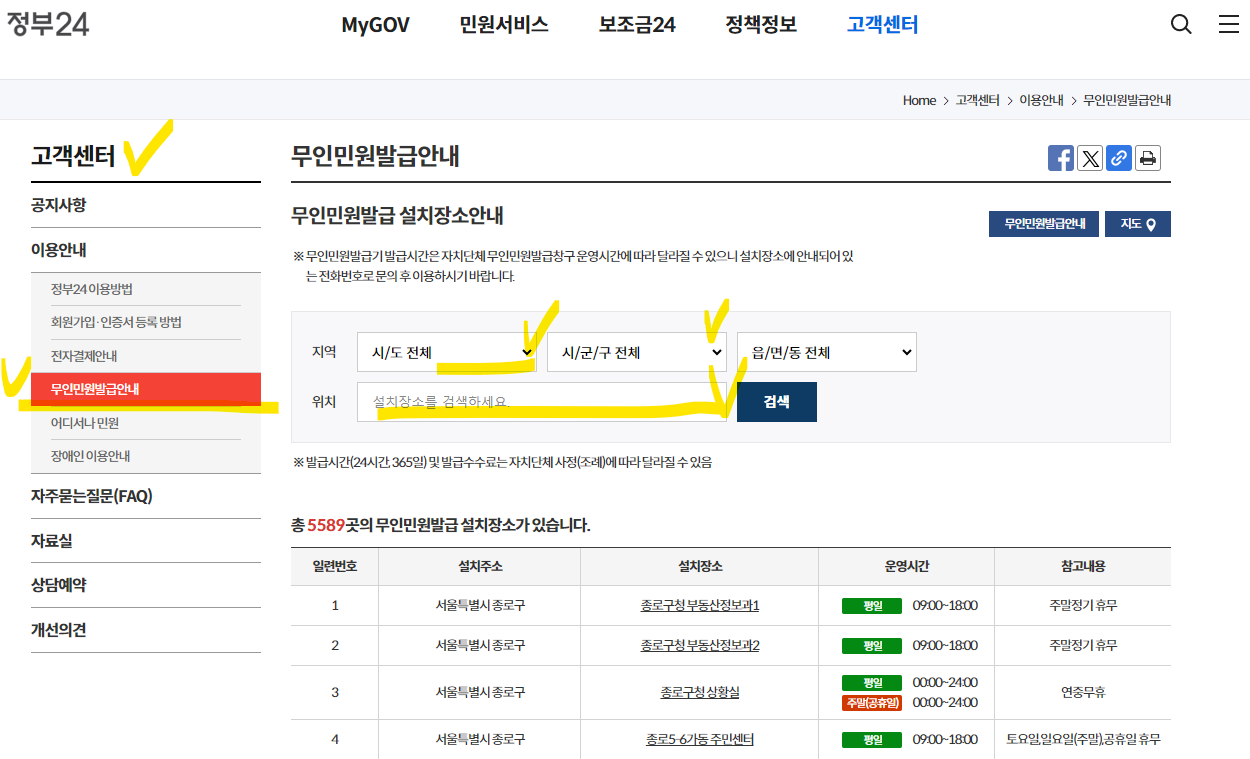The height and width of the screenshot is (759, 1250).
Task: Open the 시/군/구 전체 dropdown
Action: pyautogui.click(x=636, y=351)
